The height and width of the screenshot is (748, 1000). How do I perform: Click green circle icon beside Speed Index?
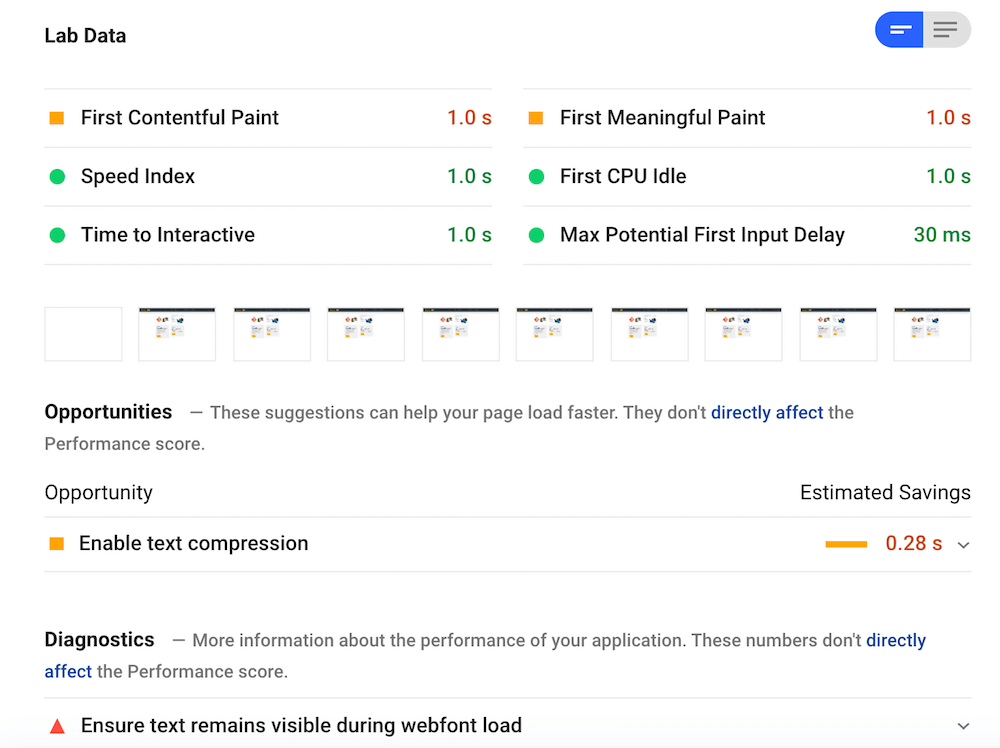point(57,177)
